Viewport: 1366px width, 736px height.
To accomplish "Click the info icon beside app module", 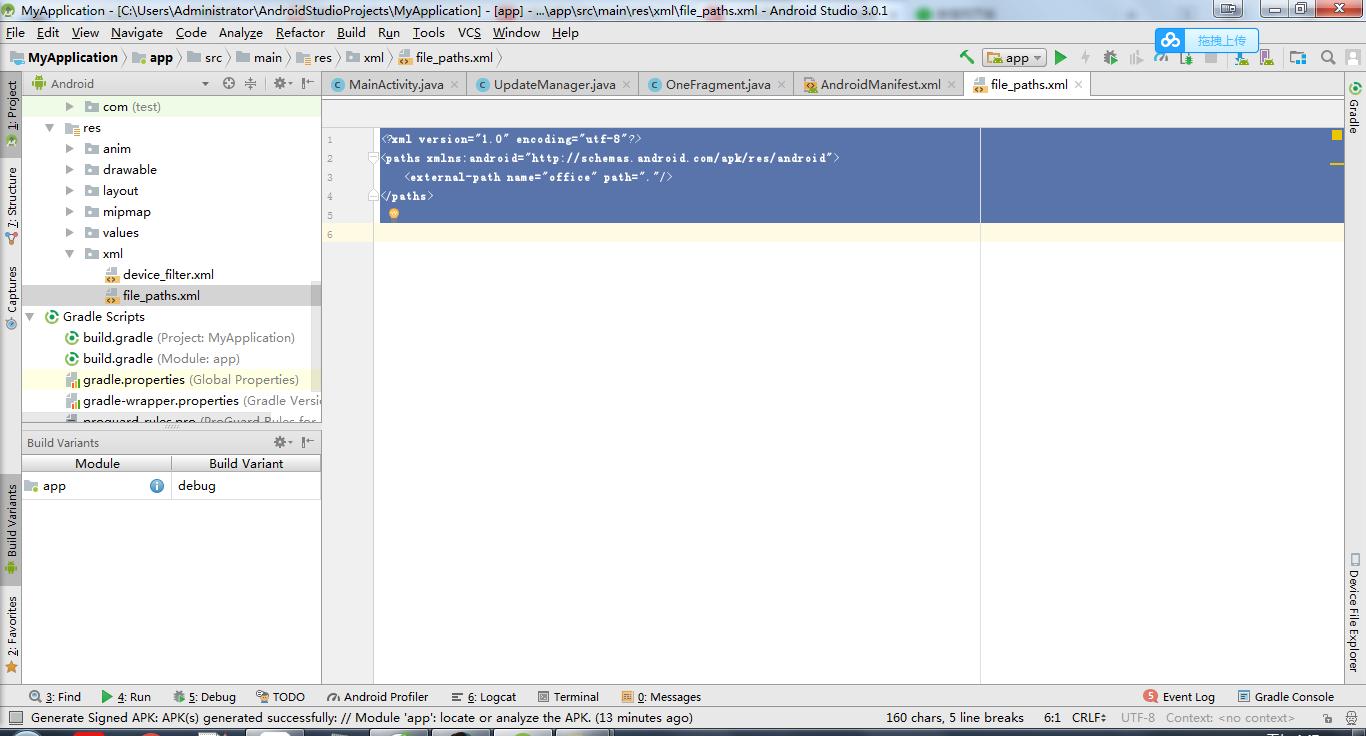I will pyautogui.click(x=157, y=486).
